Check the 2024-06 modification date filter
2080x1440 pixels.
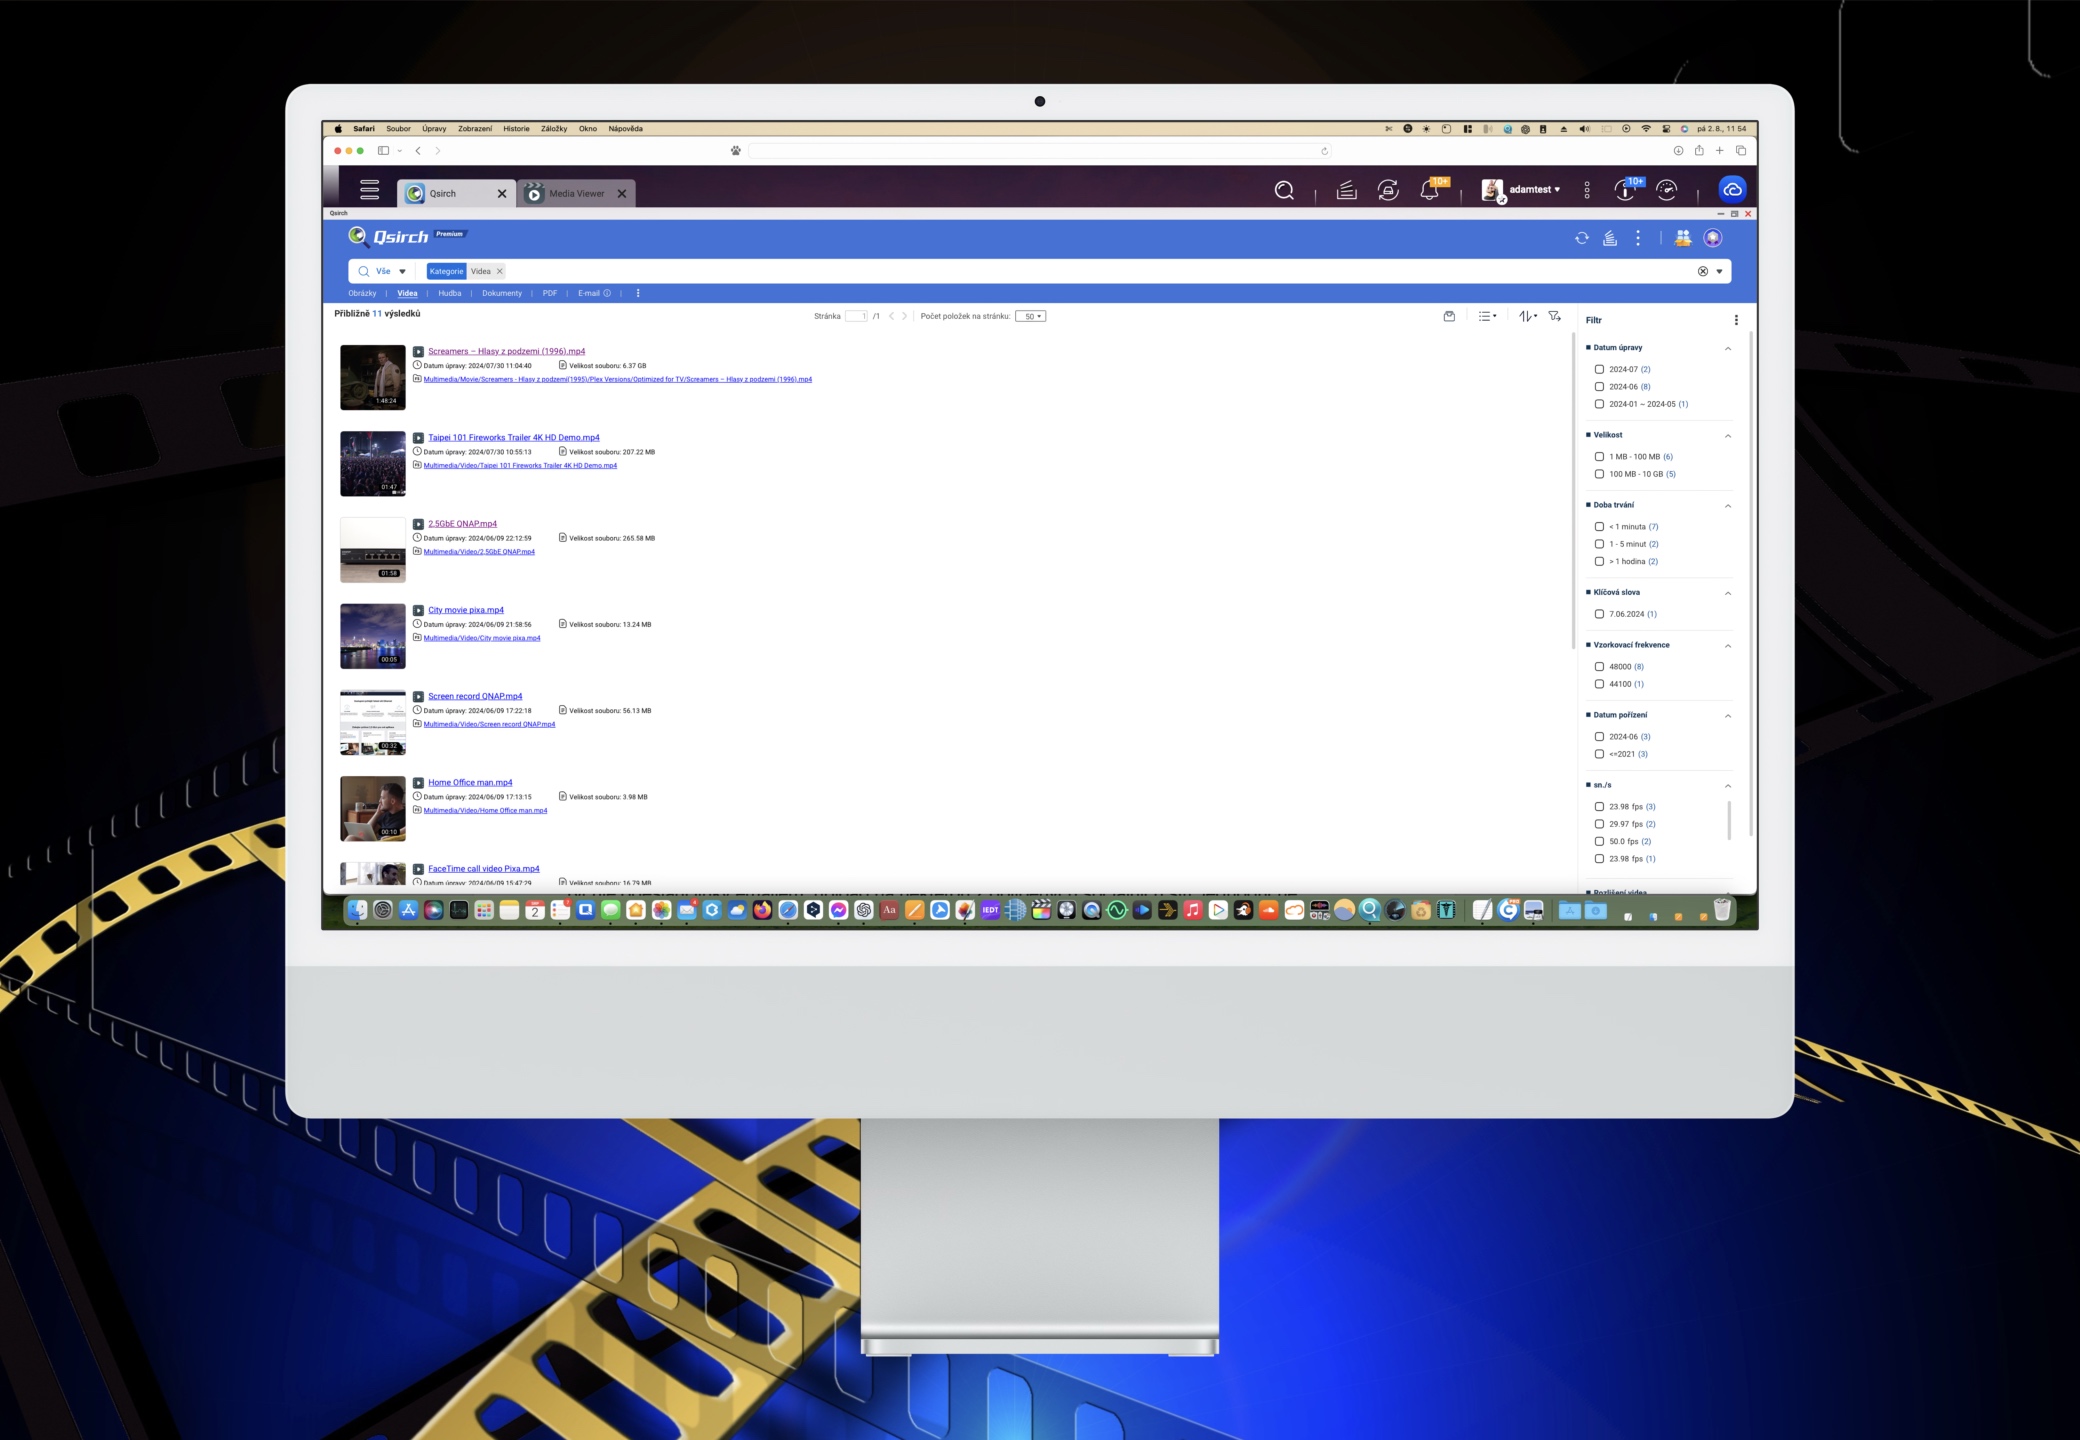1599,387
